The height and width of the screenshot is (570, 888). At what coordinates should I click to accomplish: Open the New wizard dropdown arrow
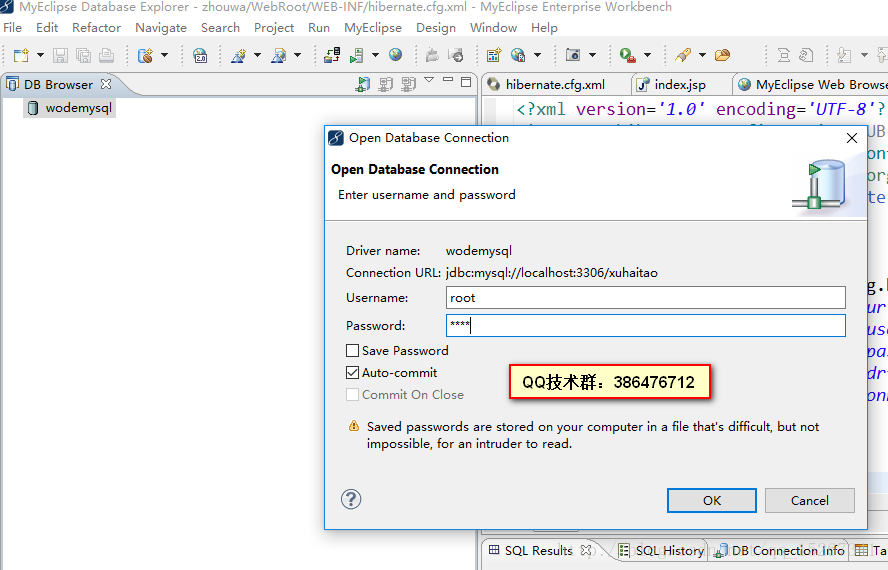[40, 55]
